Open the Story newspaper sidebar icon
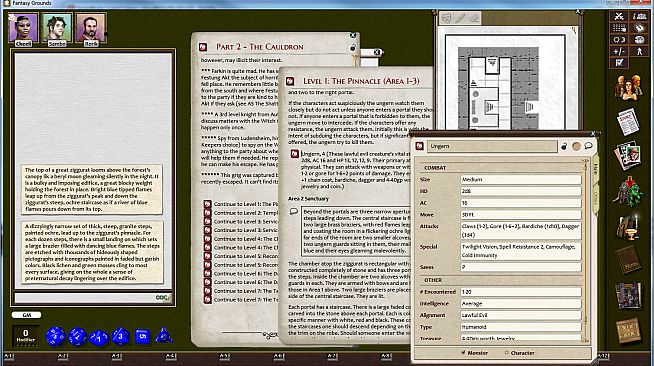654x366 pixels. pyautogui.click(x=628, y=121)
